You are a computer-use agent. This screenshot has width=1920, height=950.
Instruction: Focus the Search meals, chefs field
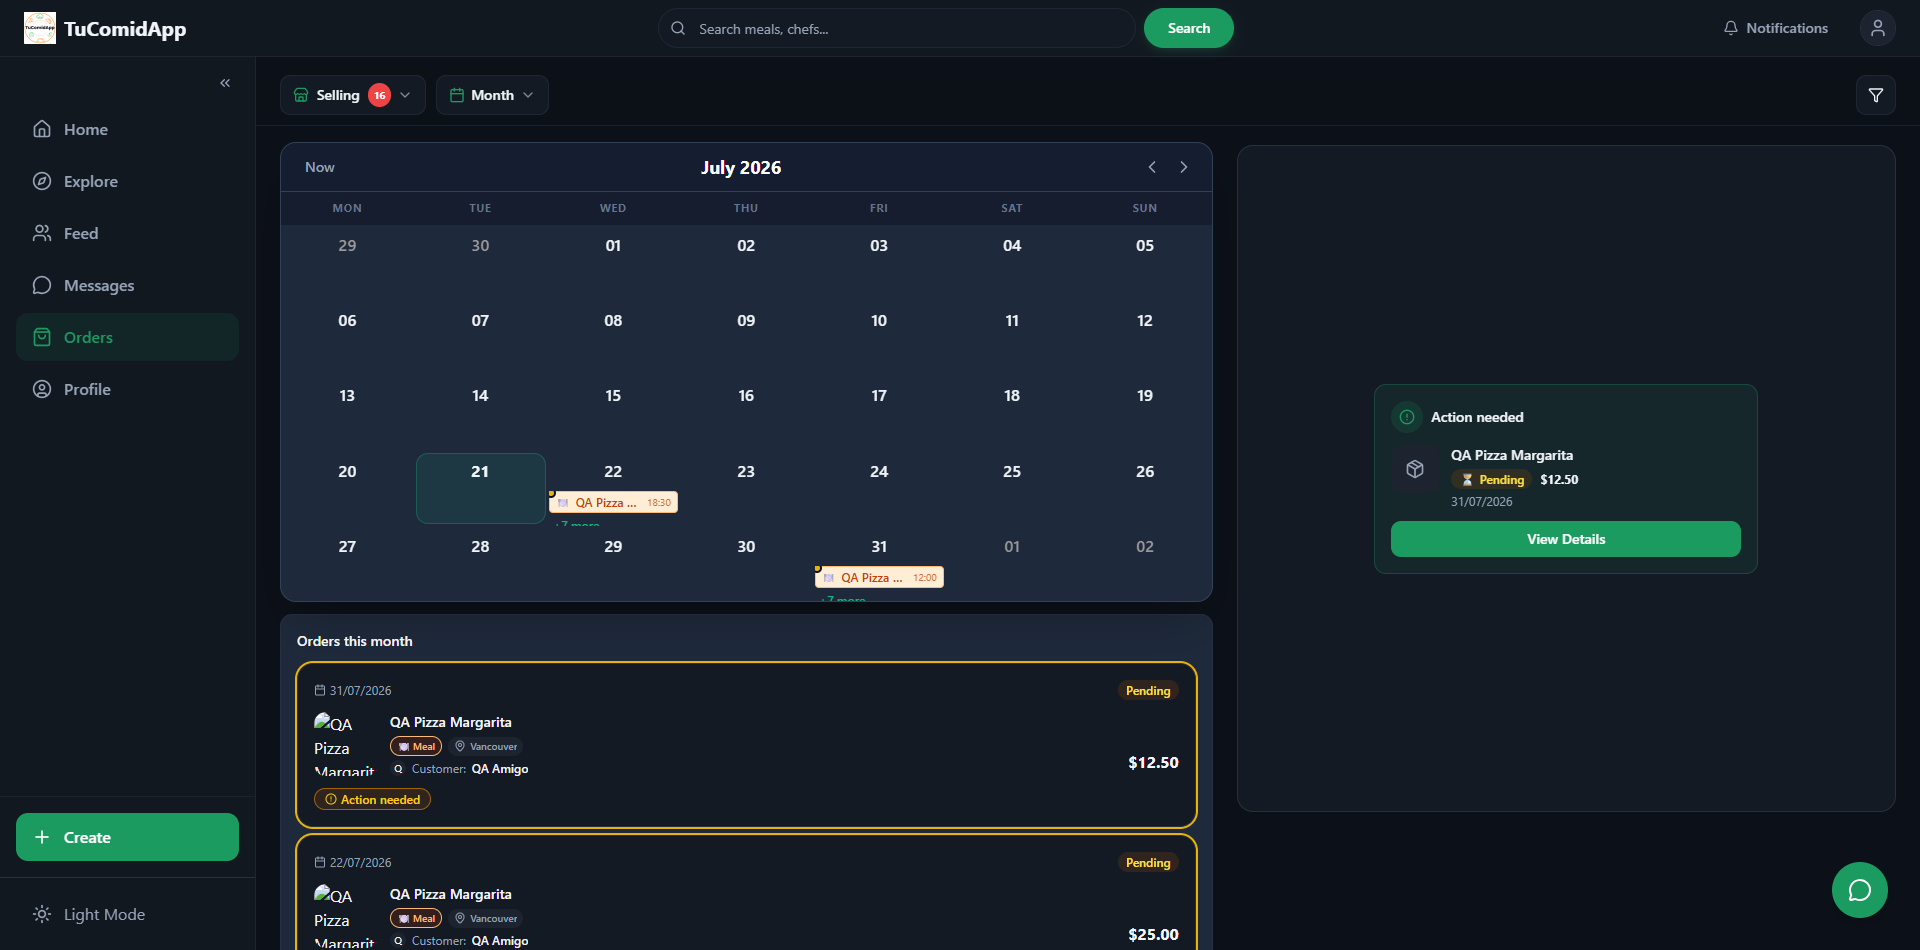point(896,28)
